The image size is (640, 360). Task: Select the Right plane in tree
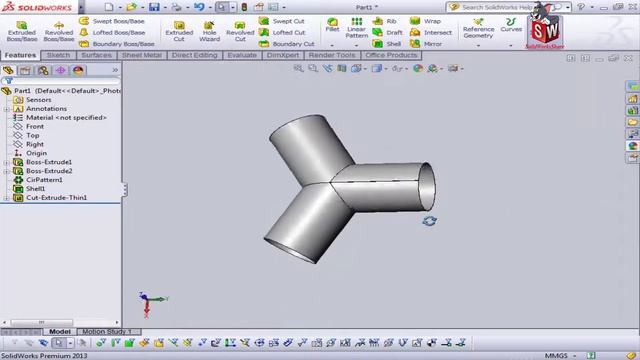click(35, 144)
